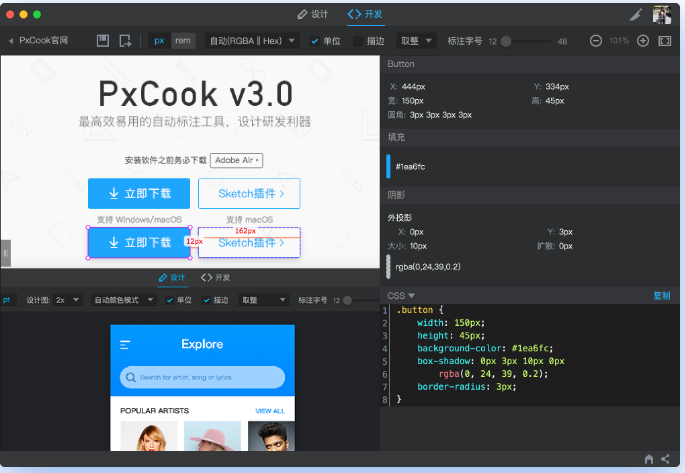
Task: Switch to the lower 设计 tab
Action: point(172,277)
